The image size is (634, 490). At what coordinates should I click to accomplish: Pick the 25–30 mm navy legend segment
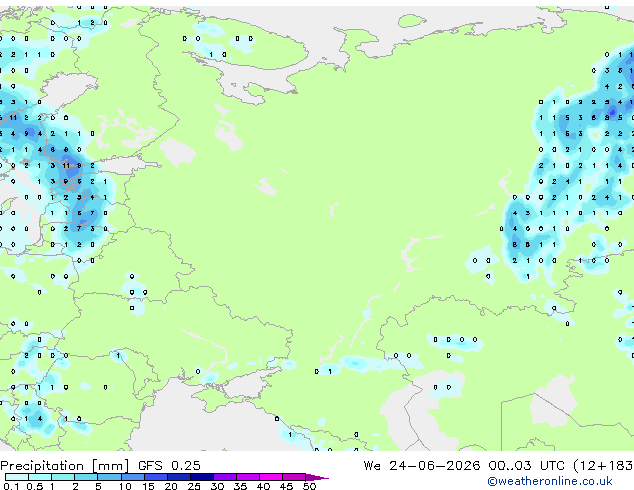coord(202,477)
